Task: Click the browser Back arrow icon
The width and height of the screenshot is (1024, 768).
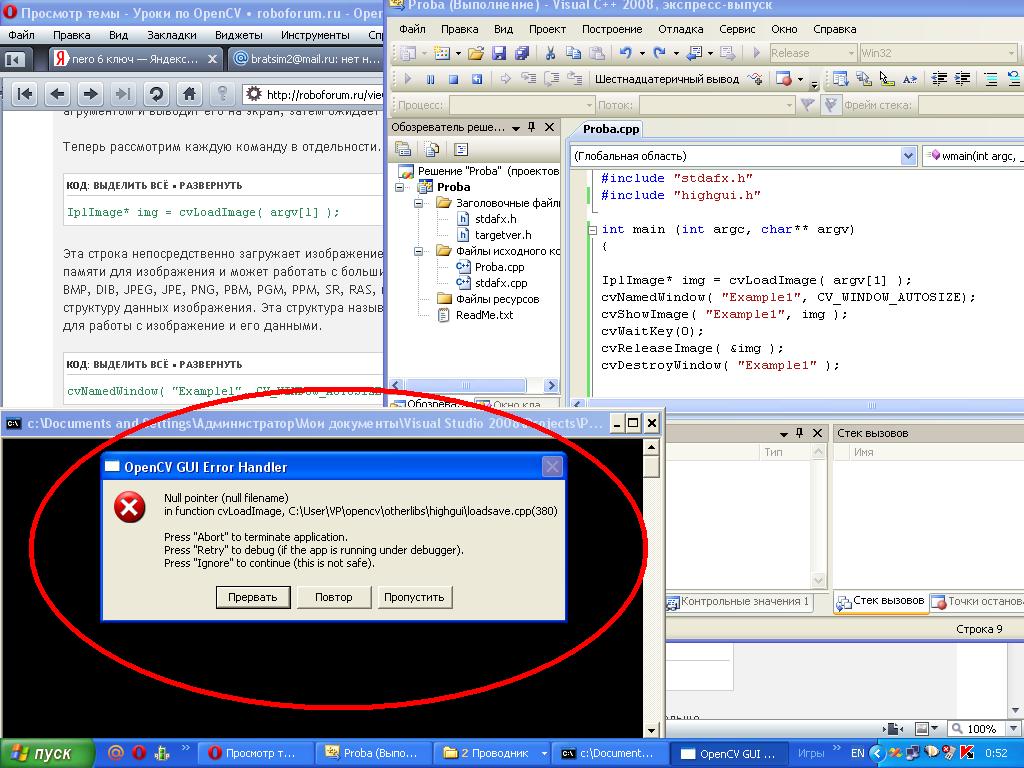Action: tap(57, 94)
